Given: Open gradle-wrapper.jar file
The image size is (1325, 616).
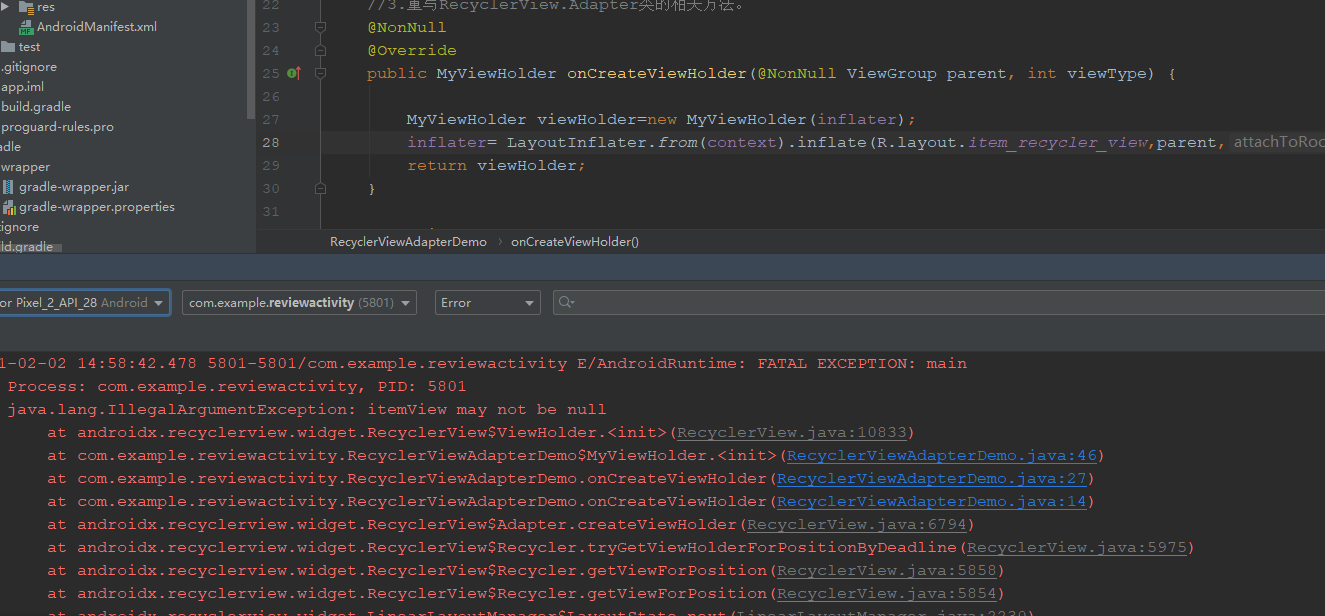Looking at the screenshot, I should (x=74, y=187).
